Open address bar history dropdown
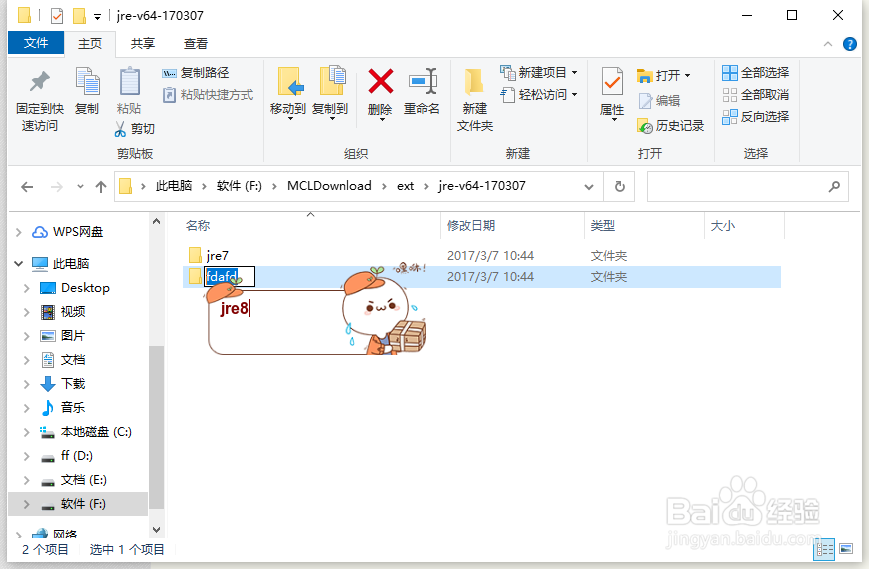Viewport: 869px width, 569px height. point(589,187)
